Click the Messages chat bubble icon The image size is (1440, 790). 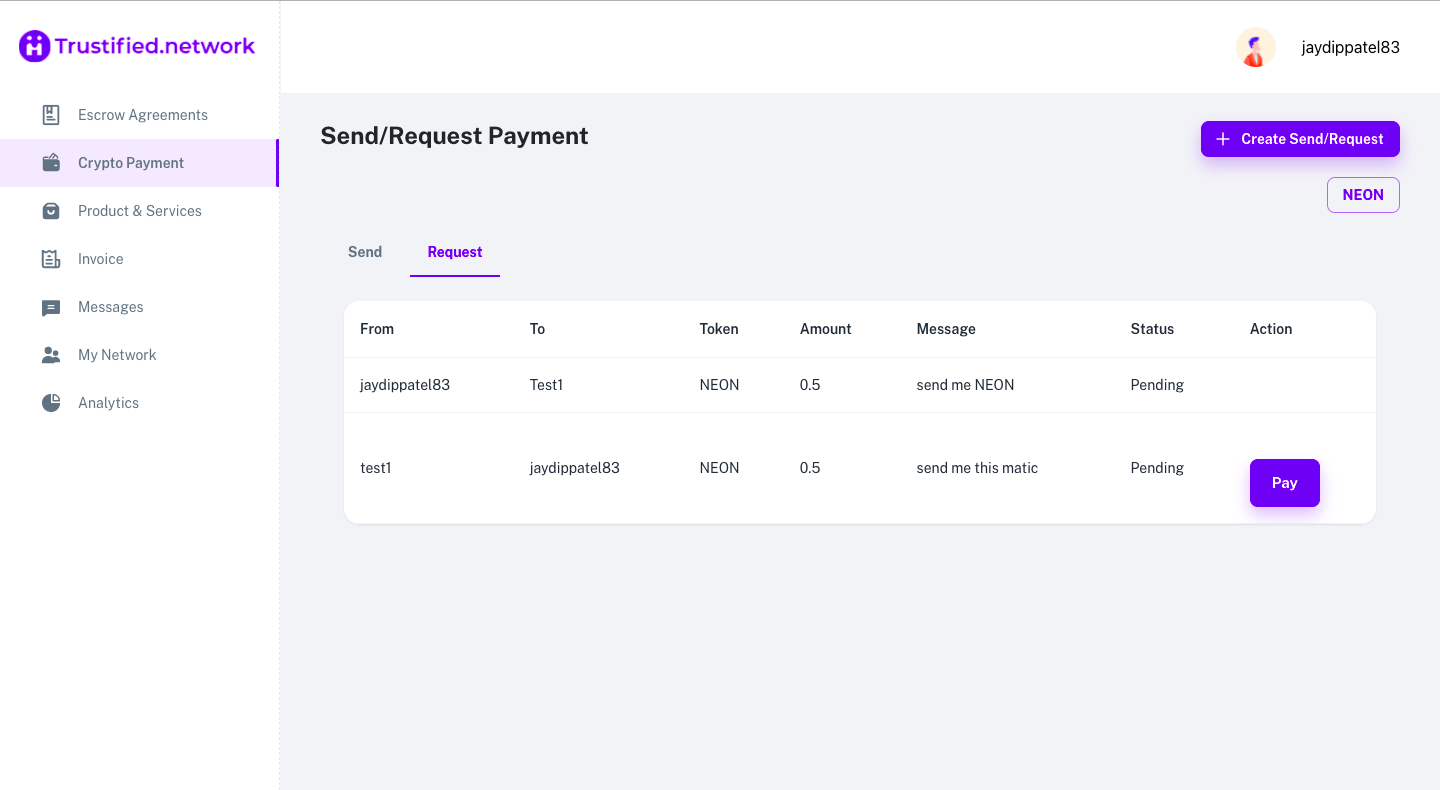point(51,308)
